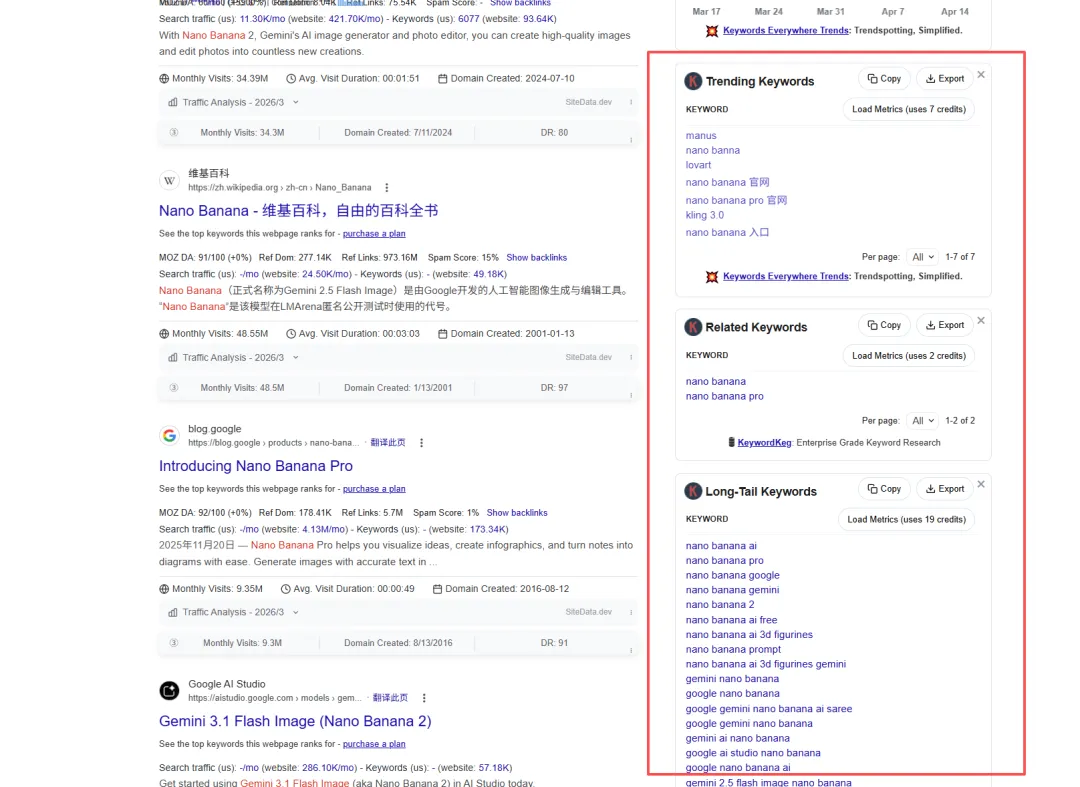1080x787 pixels.
Task: Click the 173.34K website keywords value
Action: coord(488,529)
